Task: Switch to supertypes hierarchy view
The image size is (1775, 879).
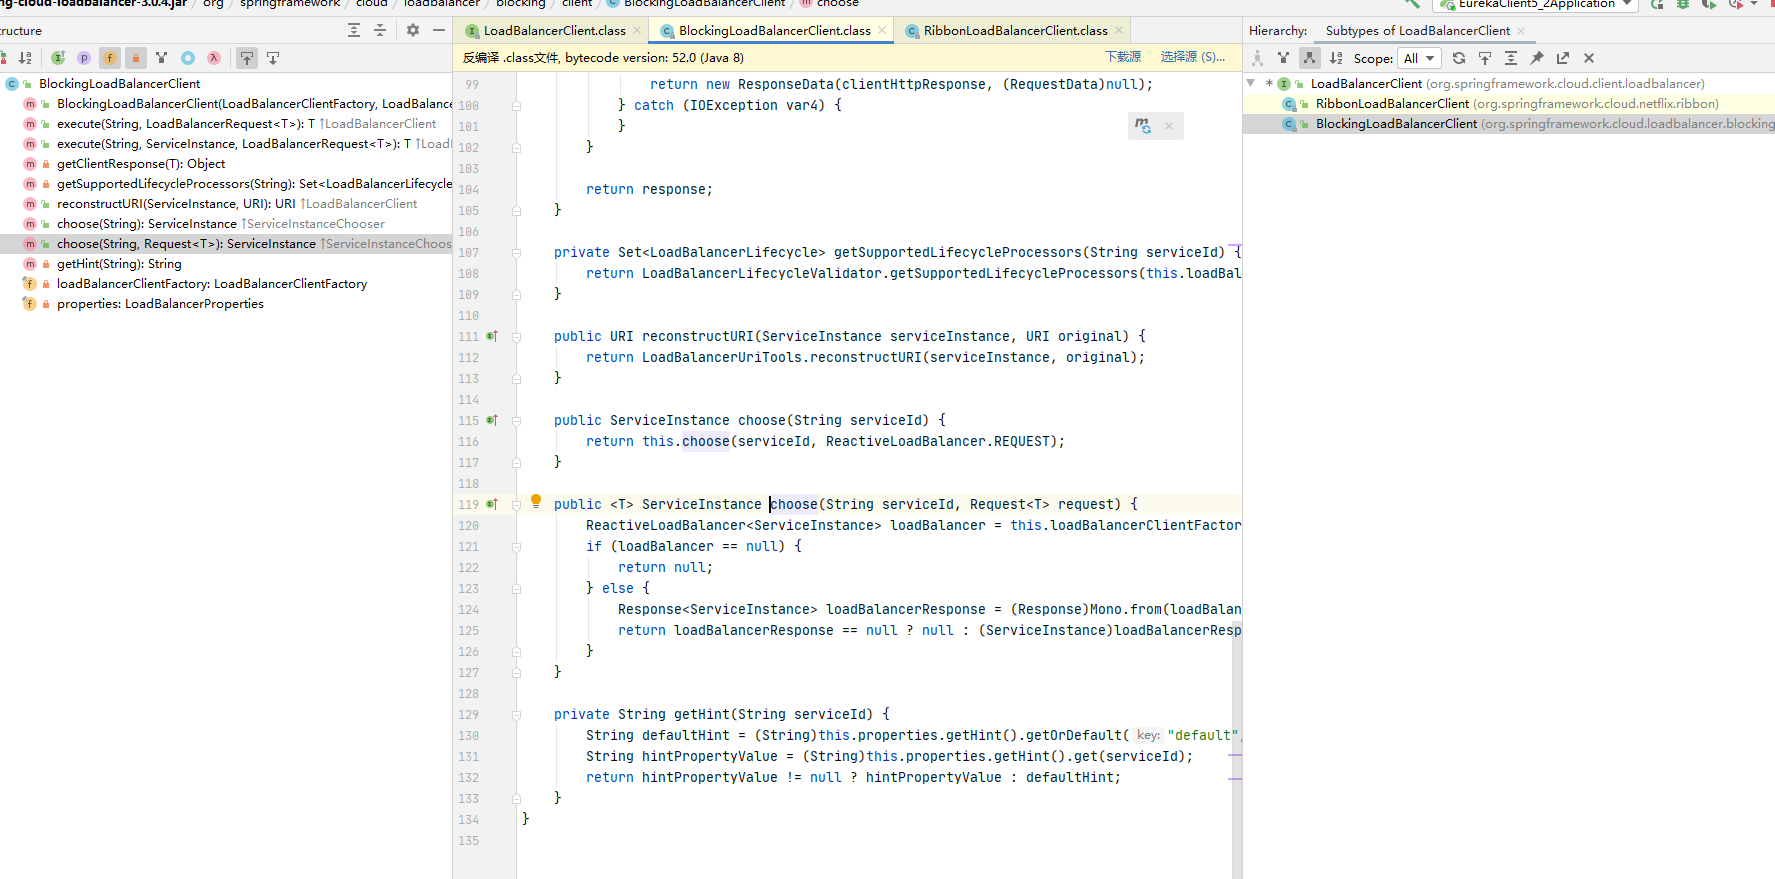Action: click(x=1284, y=58)
